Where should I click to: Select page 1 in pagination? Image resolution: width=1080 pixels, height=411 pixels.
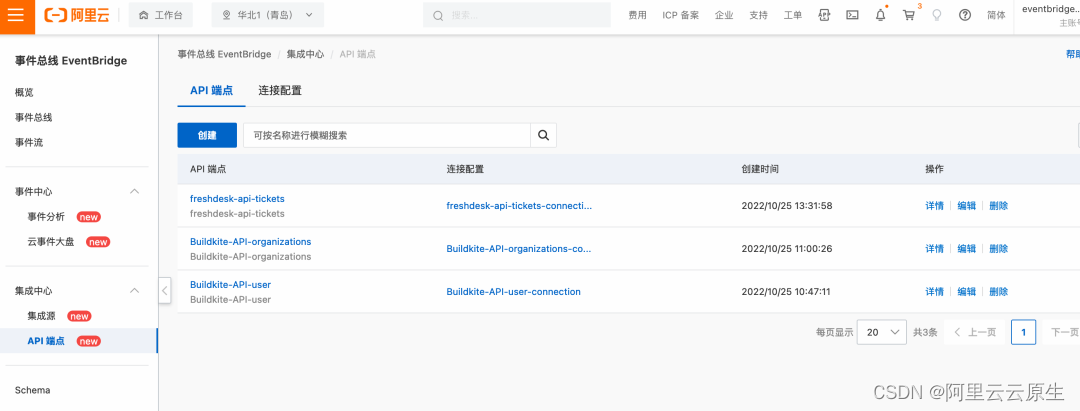pyautogui.click(x=1024, y=332)
